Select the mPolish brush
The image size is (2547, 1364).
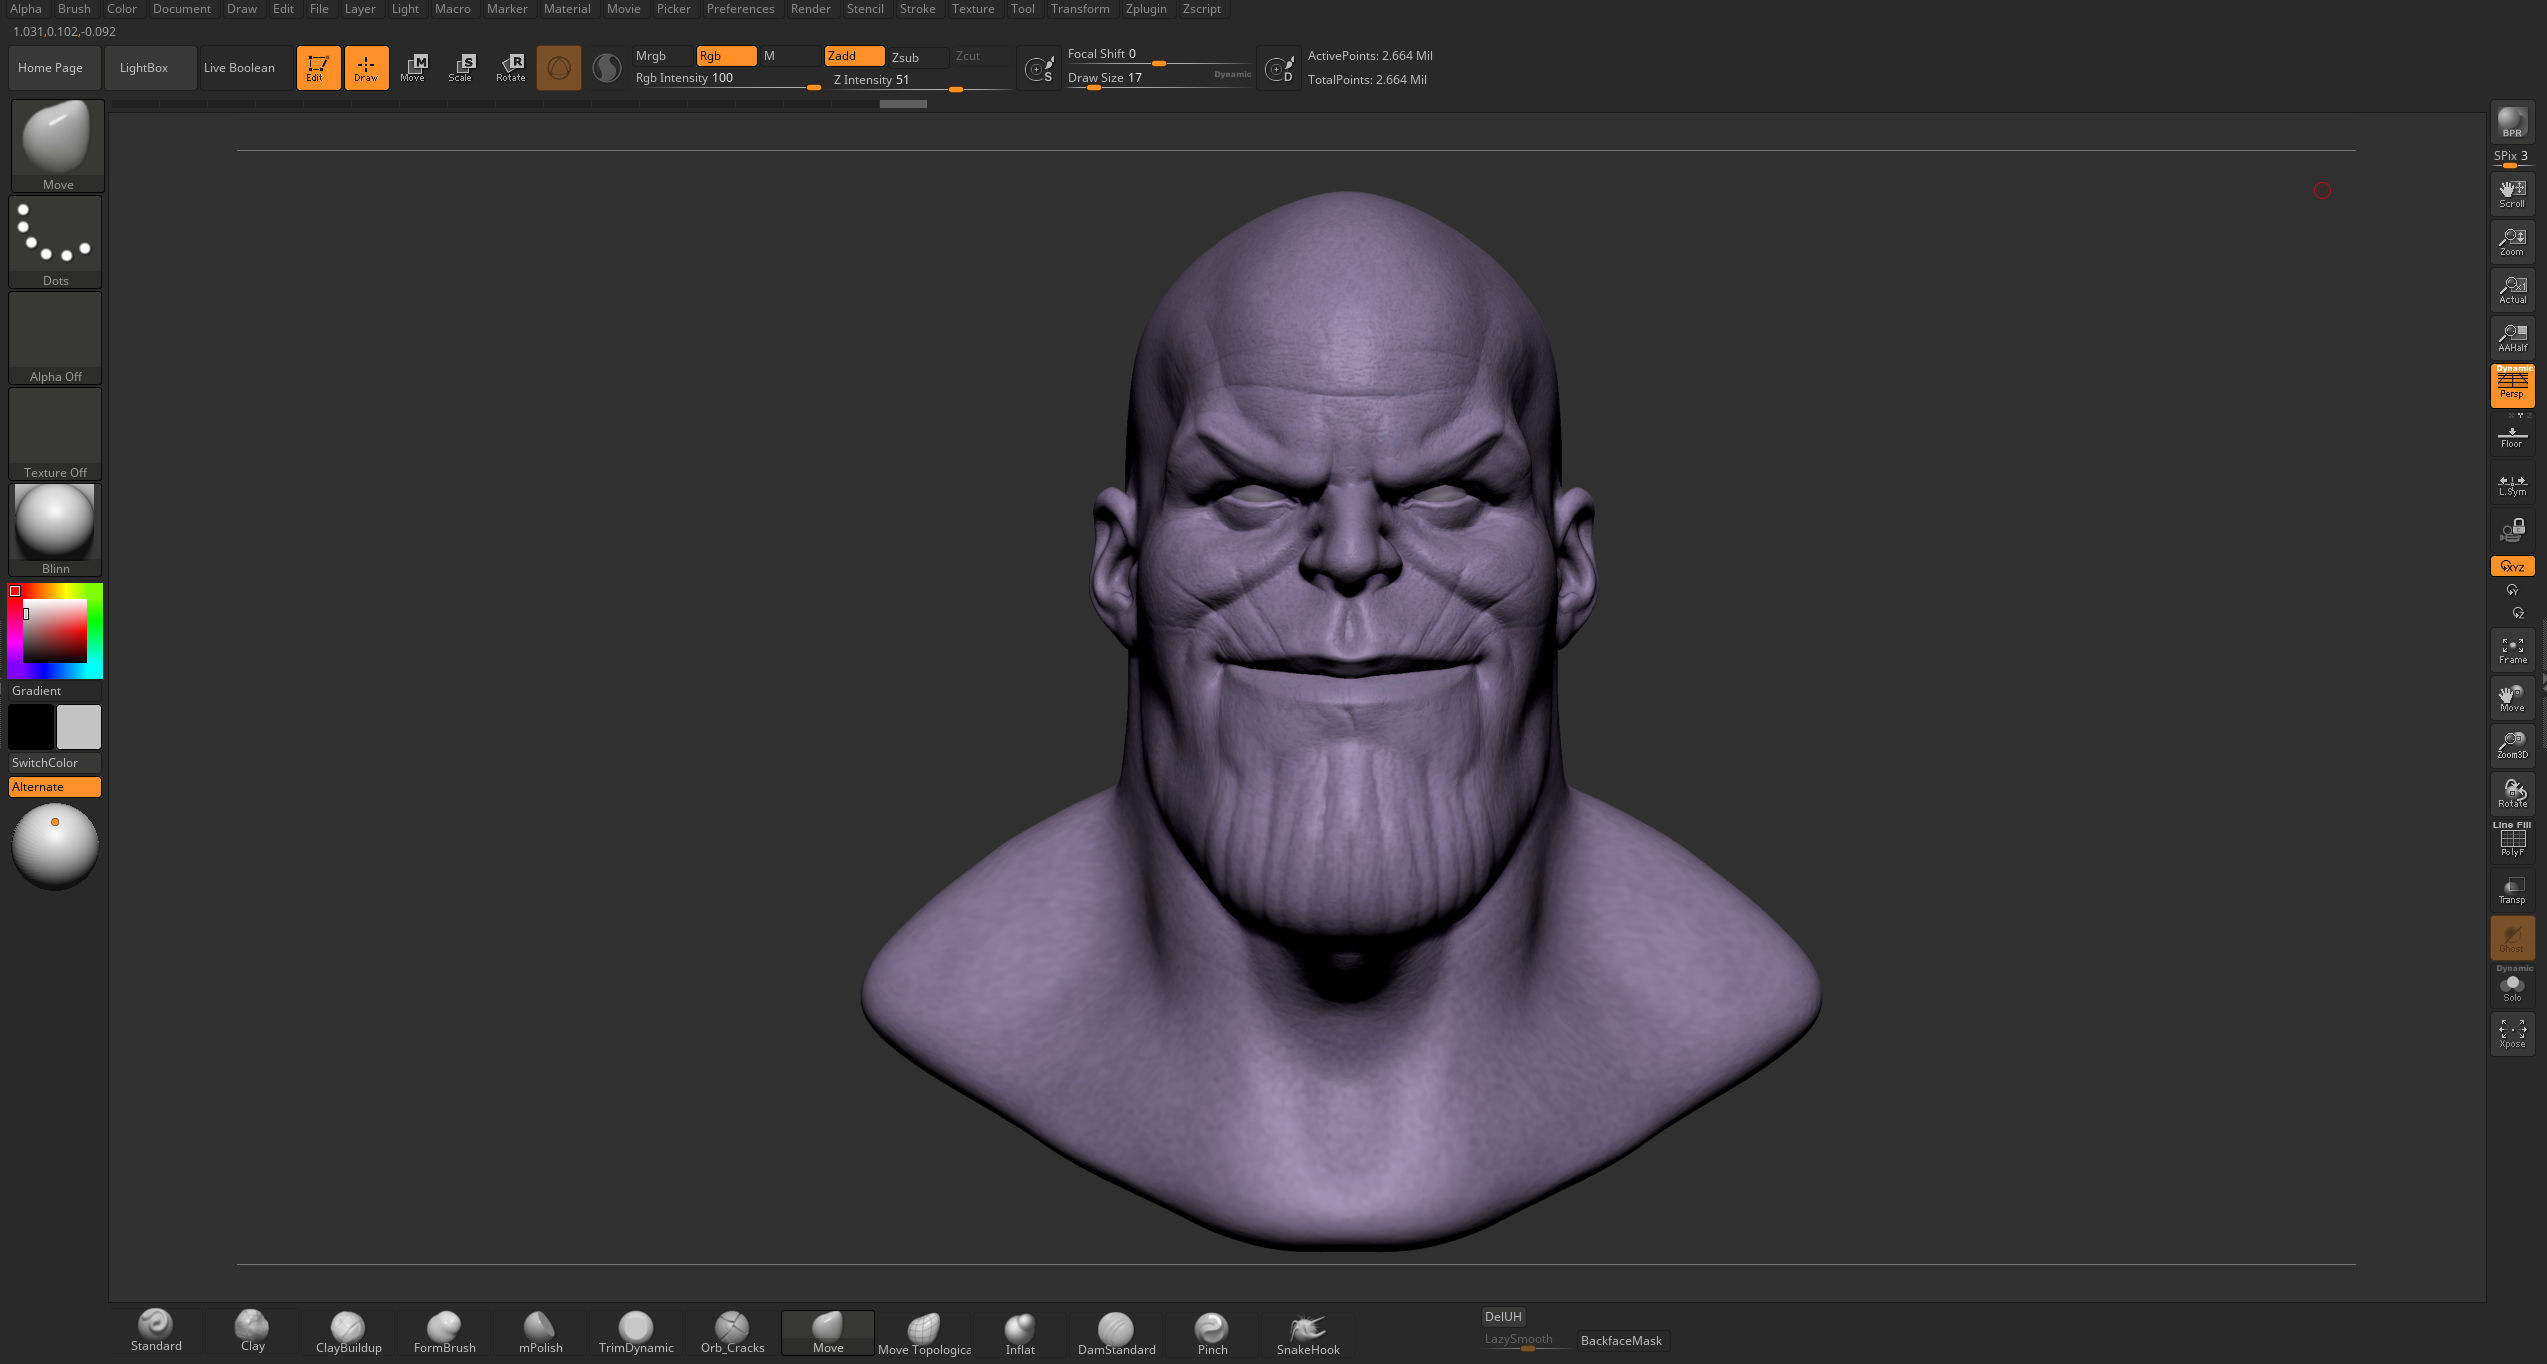click(540, 1332)
